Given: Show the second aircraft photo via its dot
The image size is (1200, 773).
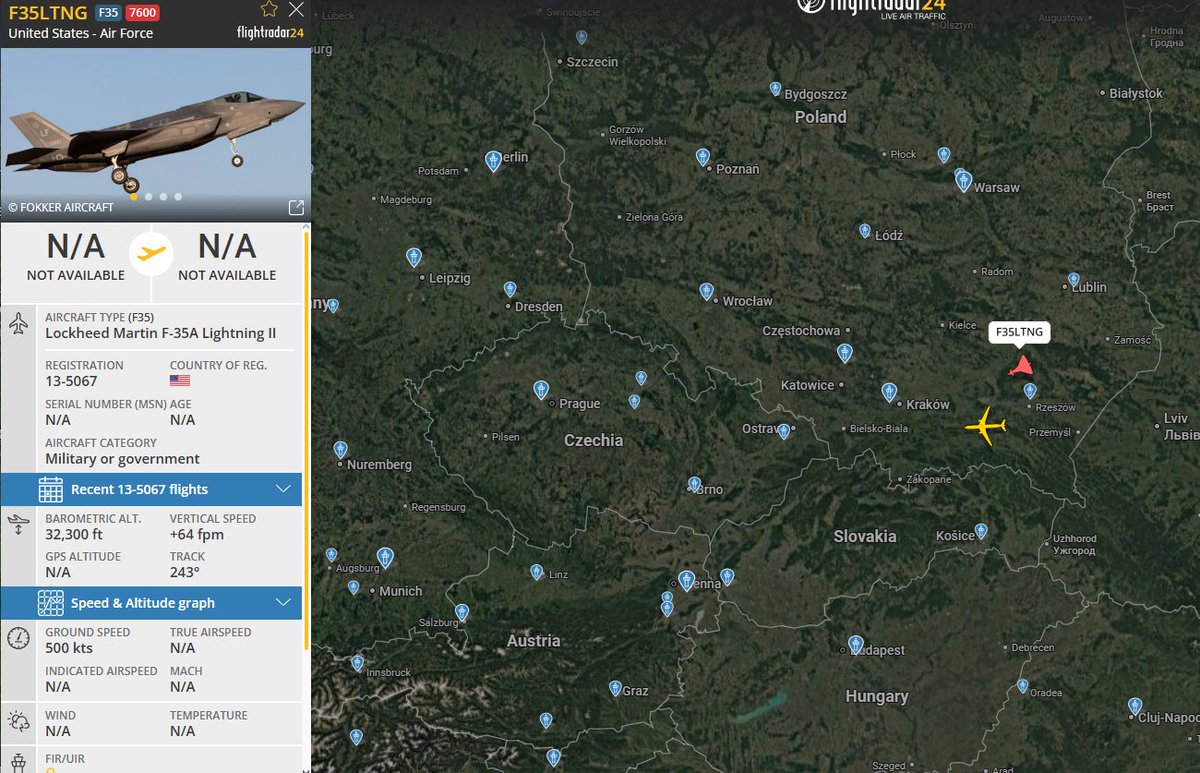Looking at the screenshot, I should tap(149, 197).
